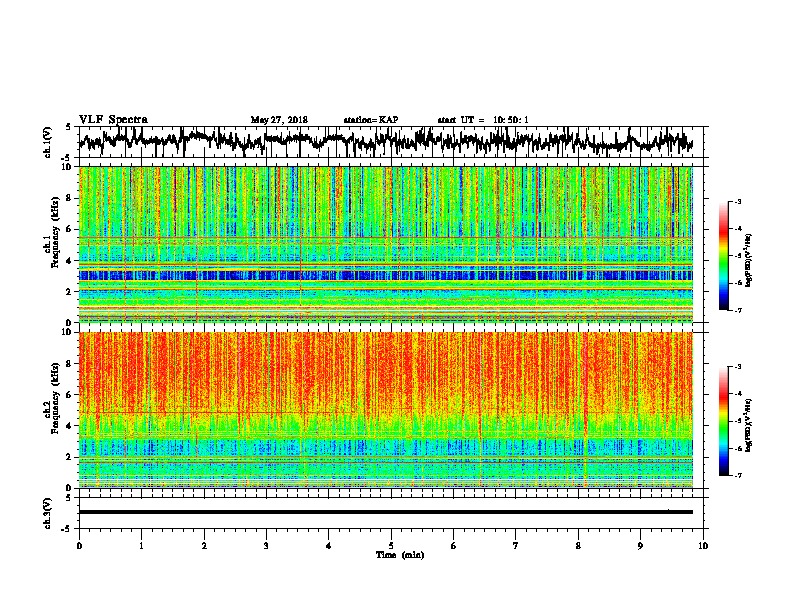Click the 'ch.3(V)' axis label
The height and width of the screenshot is (612, 792).
tap(48, 514)
